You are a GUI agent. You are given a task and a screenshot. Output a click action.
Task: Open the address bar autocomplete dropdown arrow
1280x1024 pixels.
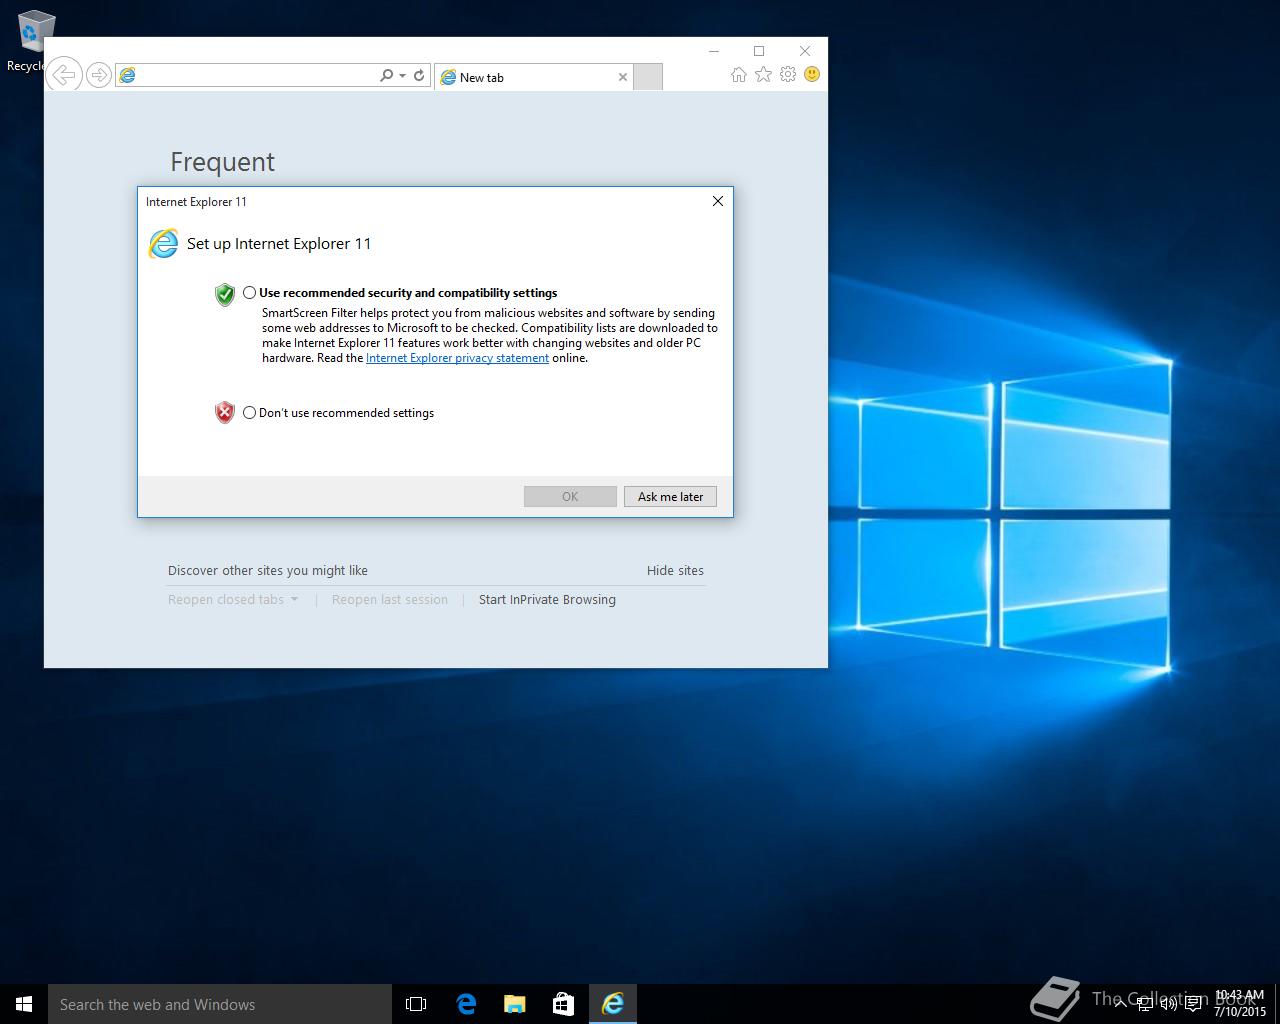coord(402,75)
